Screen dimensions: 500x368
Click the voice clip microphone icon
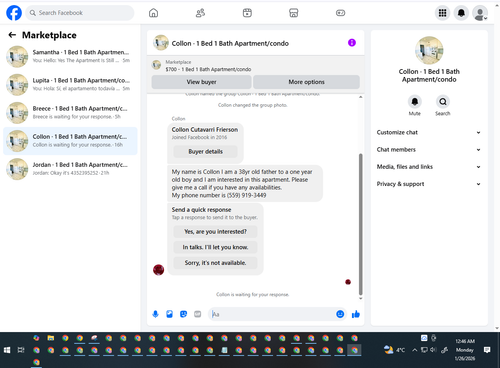click(155, 314)
